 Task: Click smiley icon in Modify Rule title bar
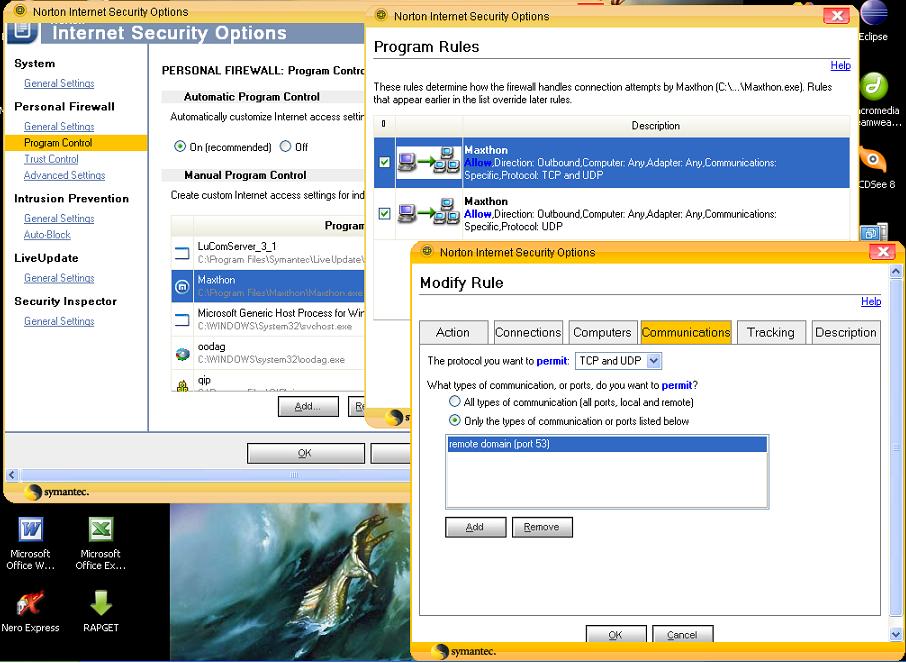[427, 252]
